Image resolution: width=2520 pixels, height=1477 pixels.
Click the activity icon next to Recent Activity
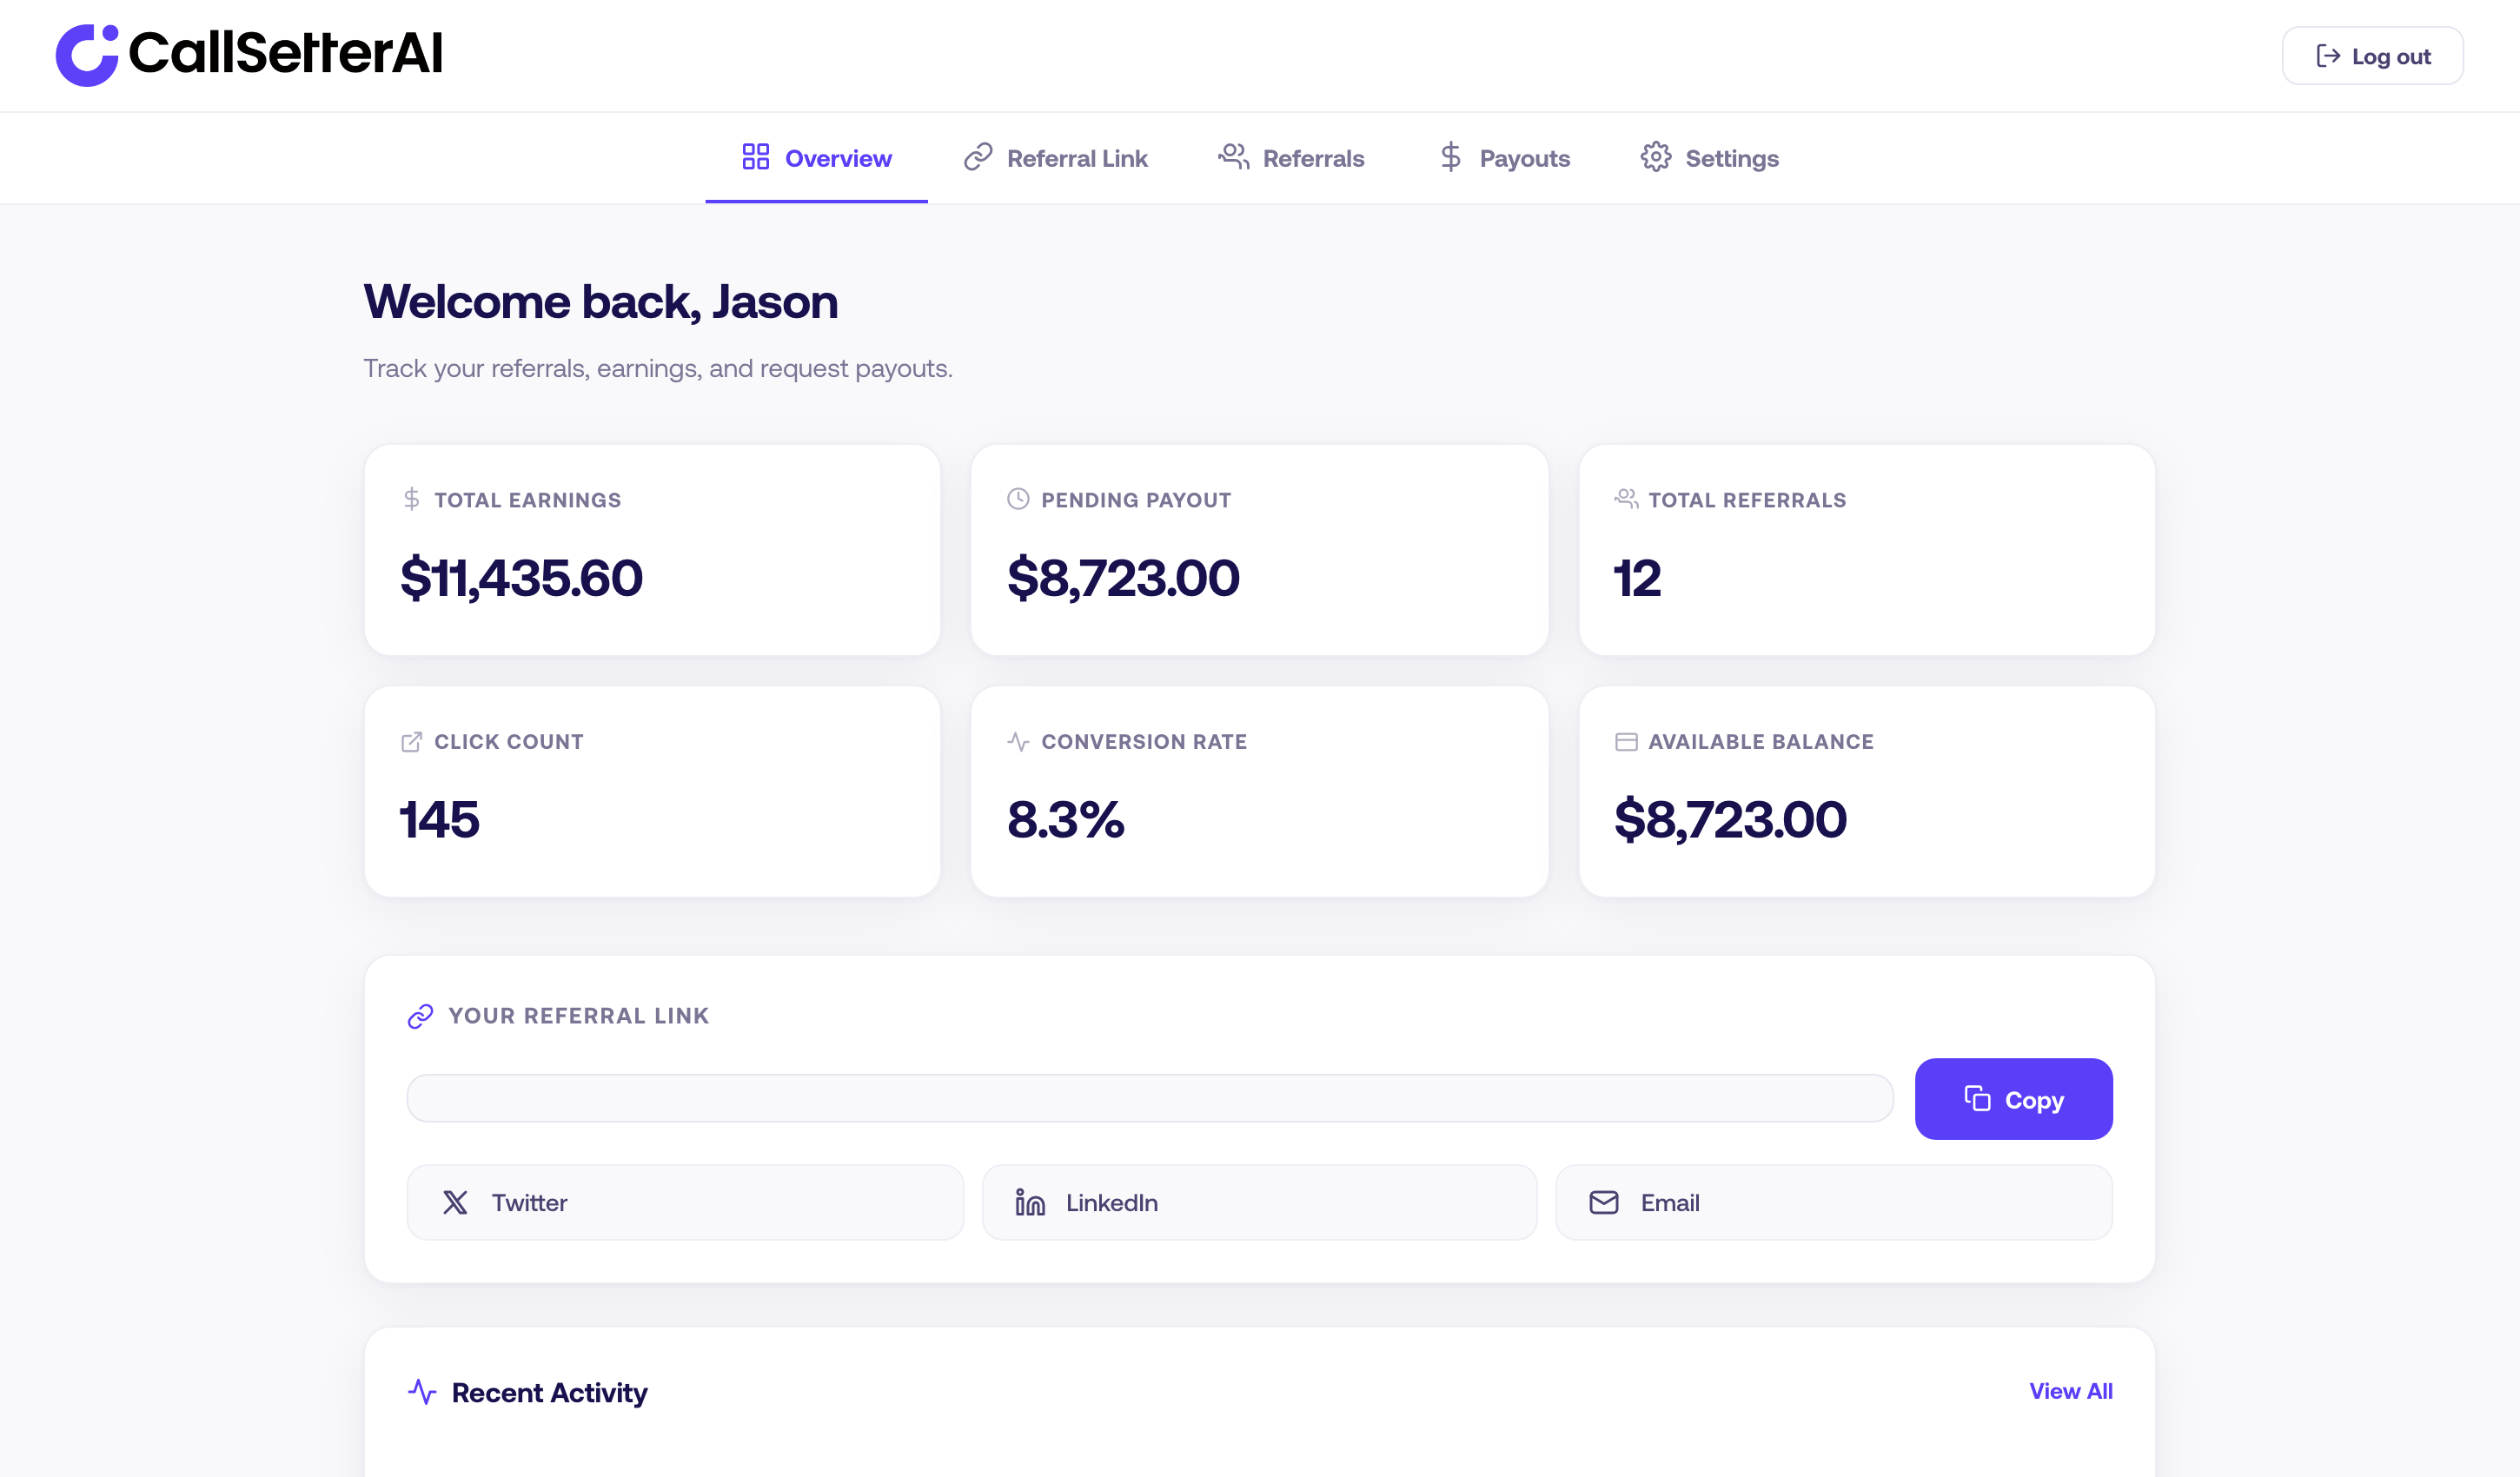(x=424, y=1390)
